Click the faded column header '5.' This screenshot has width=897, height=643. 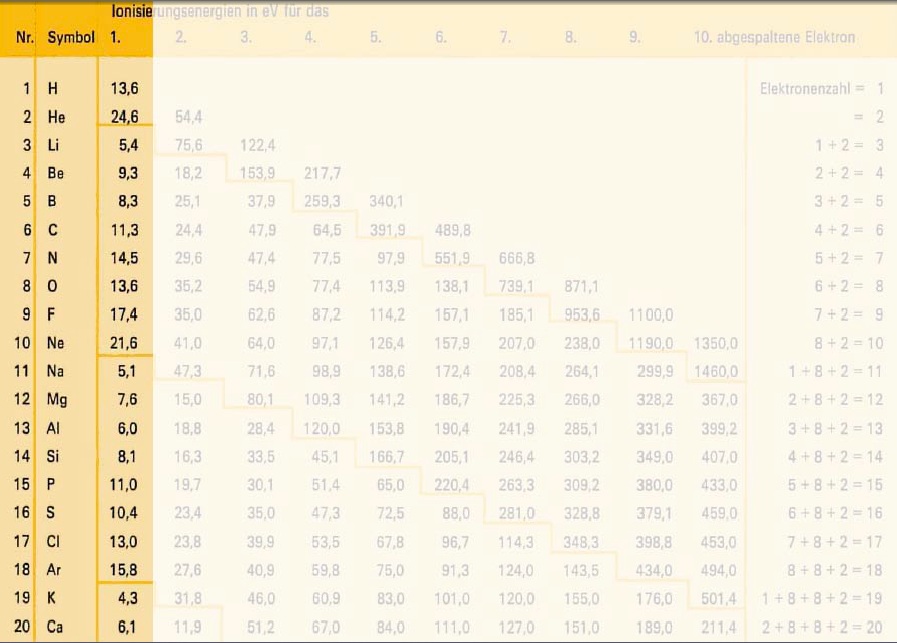tap(375, 38)
